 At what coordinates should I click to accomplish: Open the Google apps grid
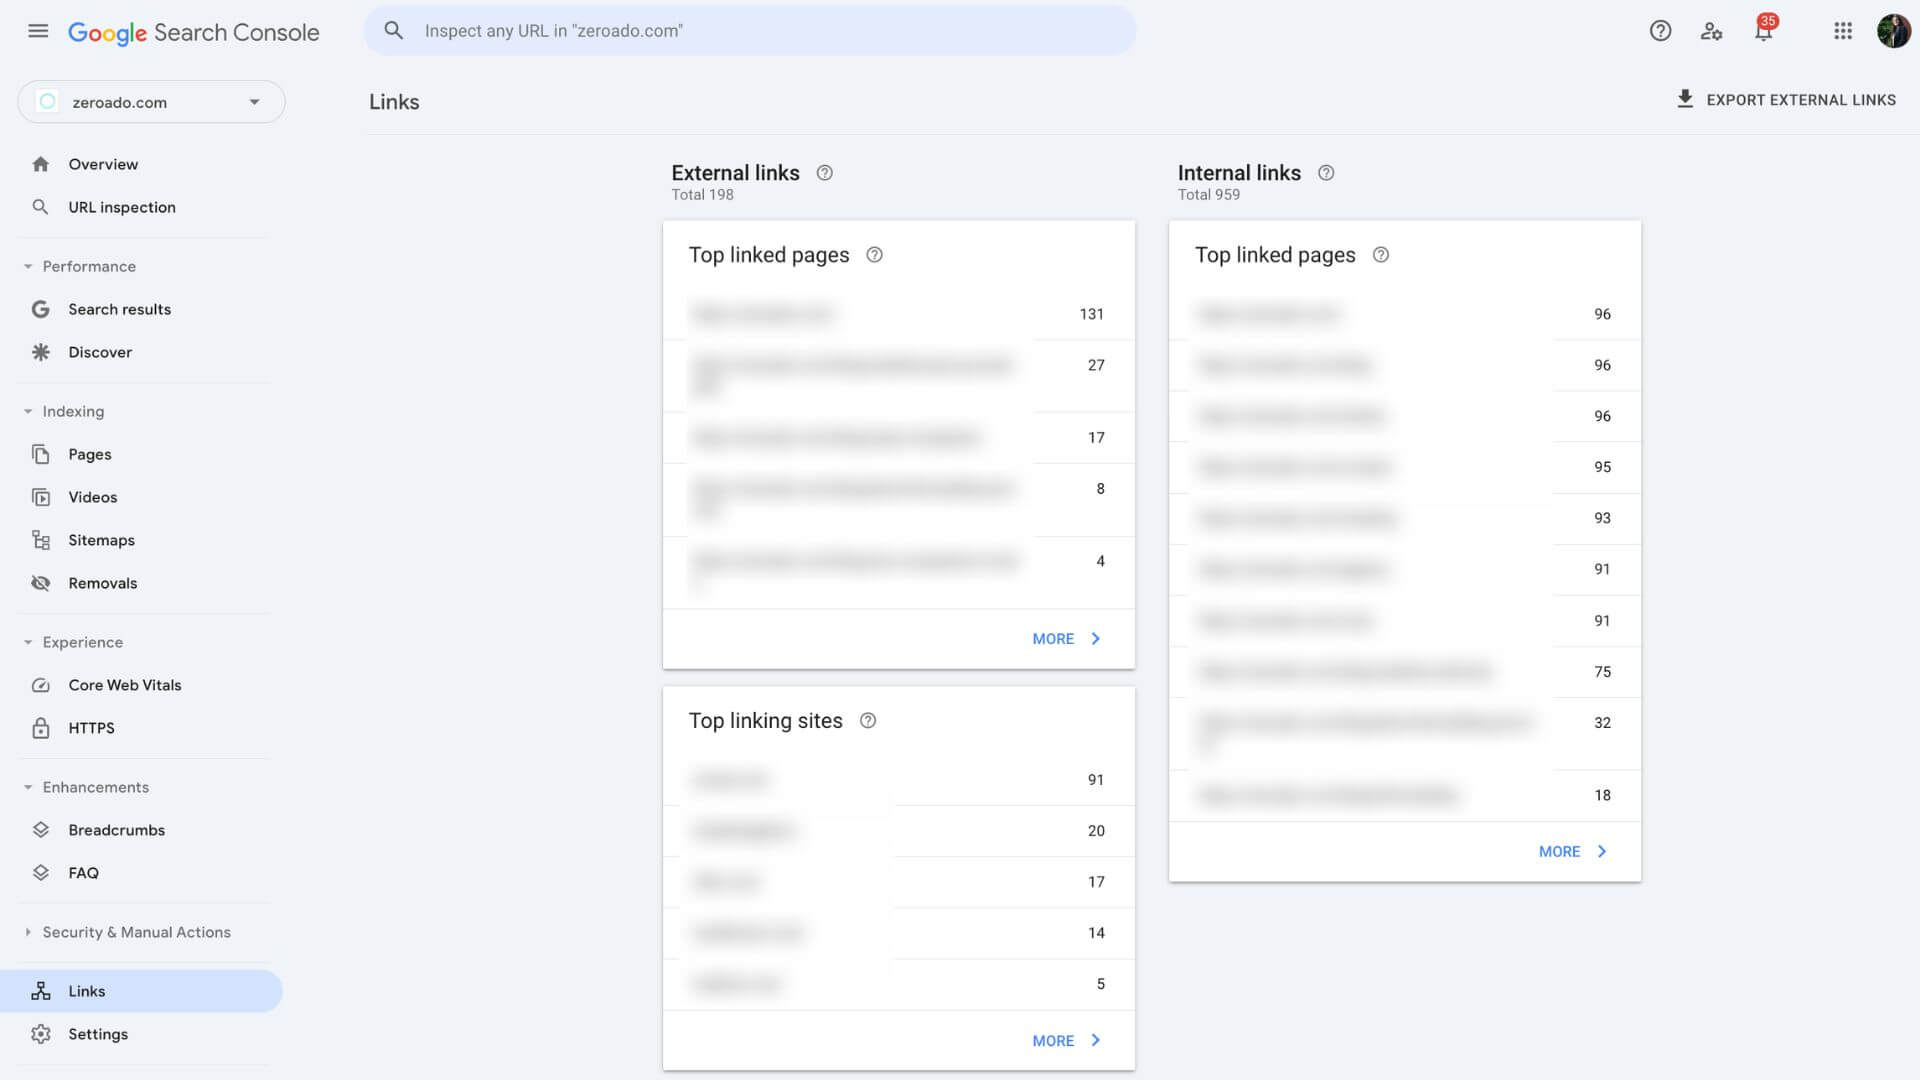tap(1843, 31)
